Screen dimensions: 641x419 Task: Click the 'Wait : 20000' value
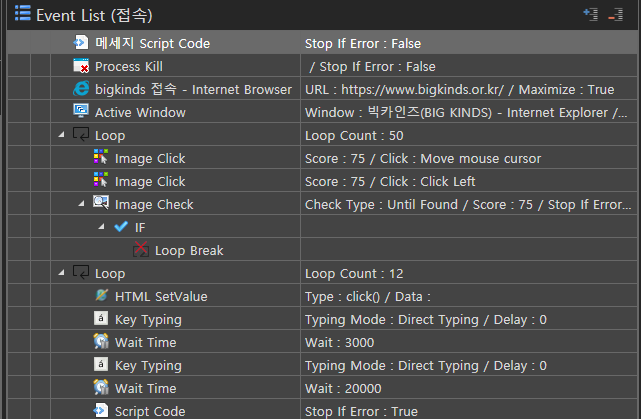click(343, 388)
